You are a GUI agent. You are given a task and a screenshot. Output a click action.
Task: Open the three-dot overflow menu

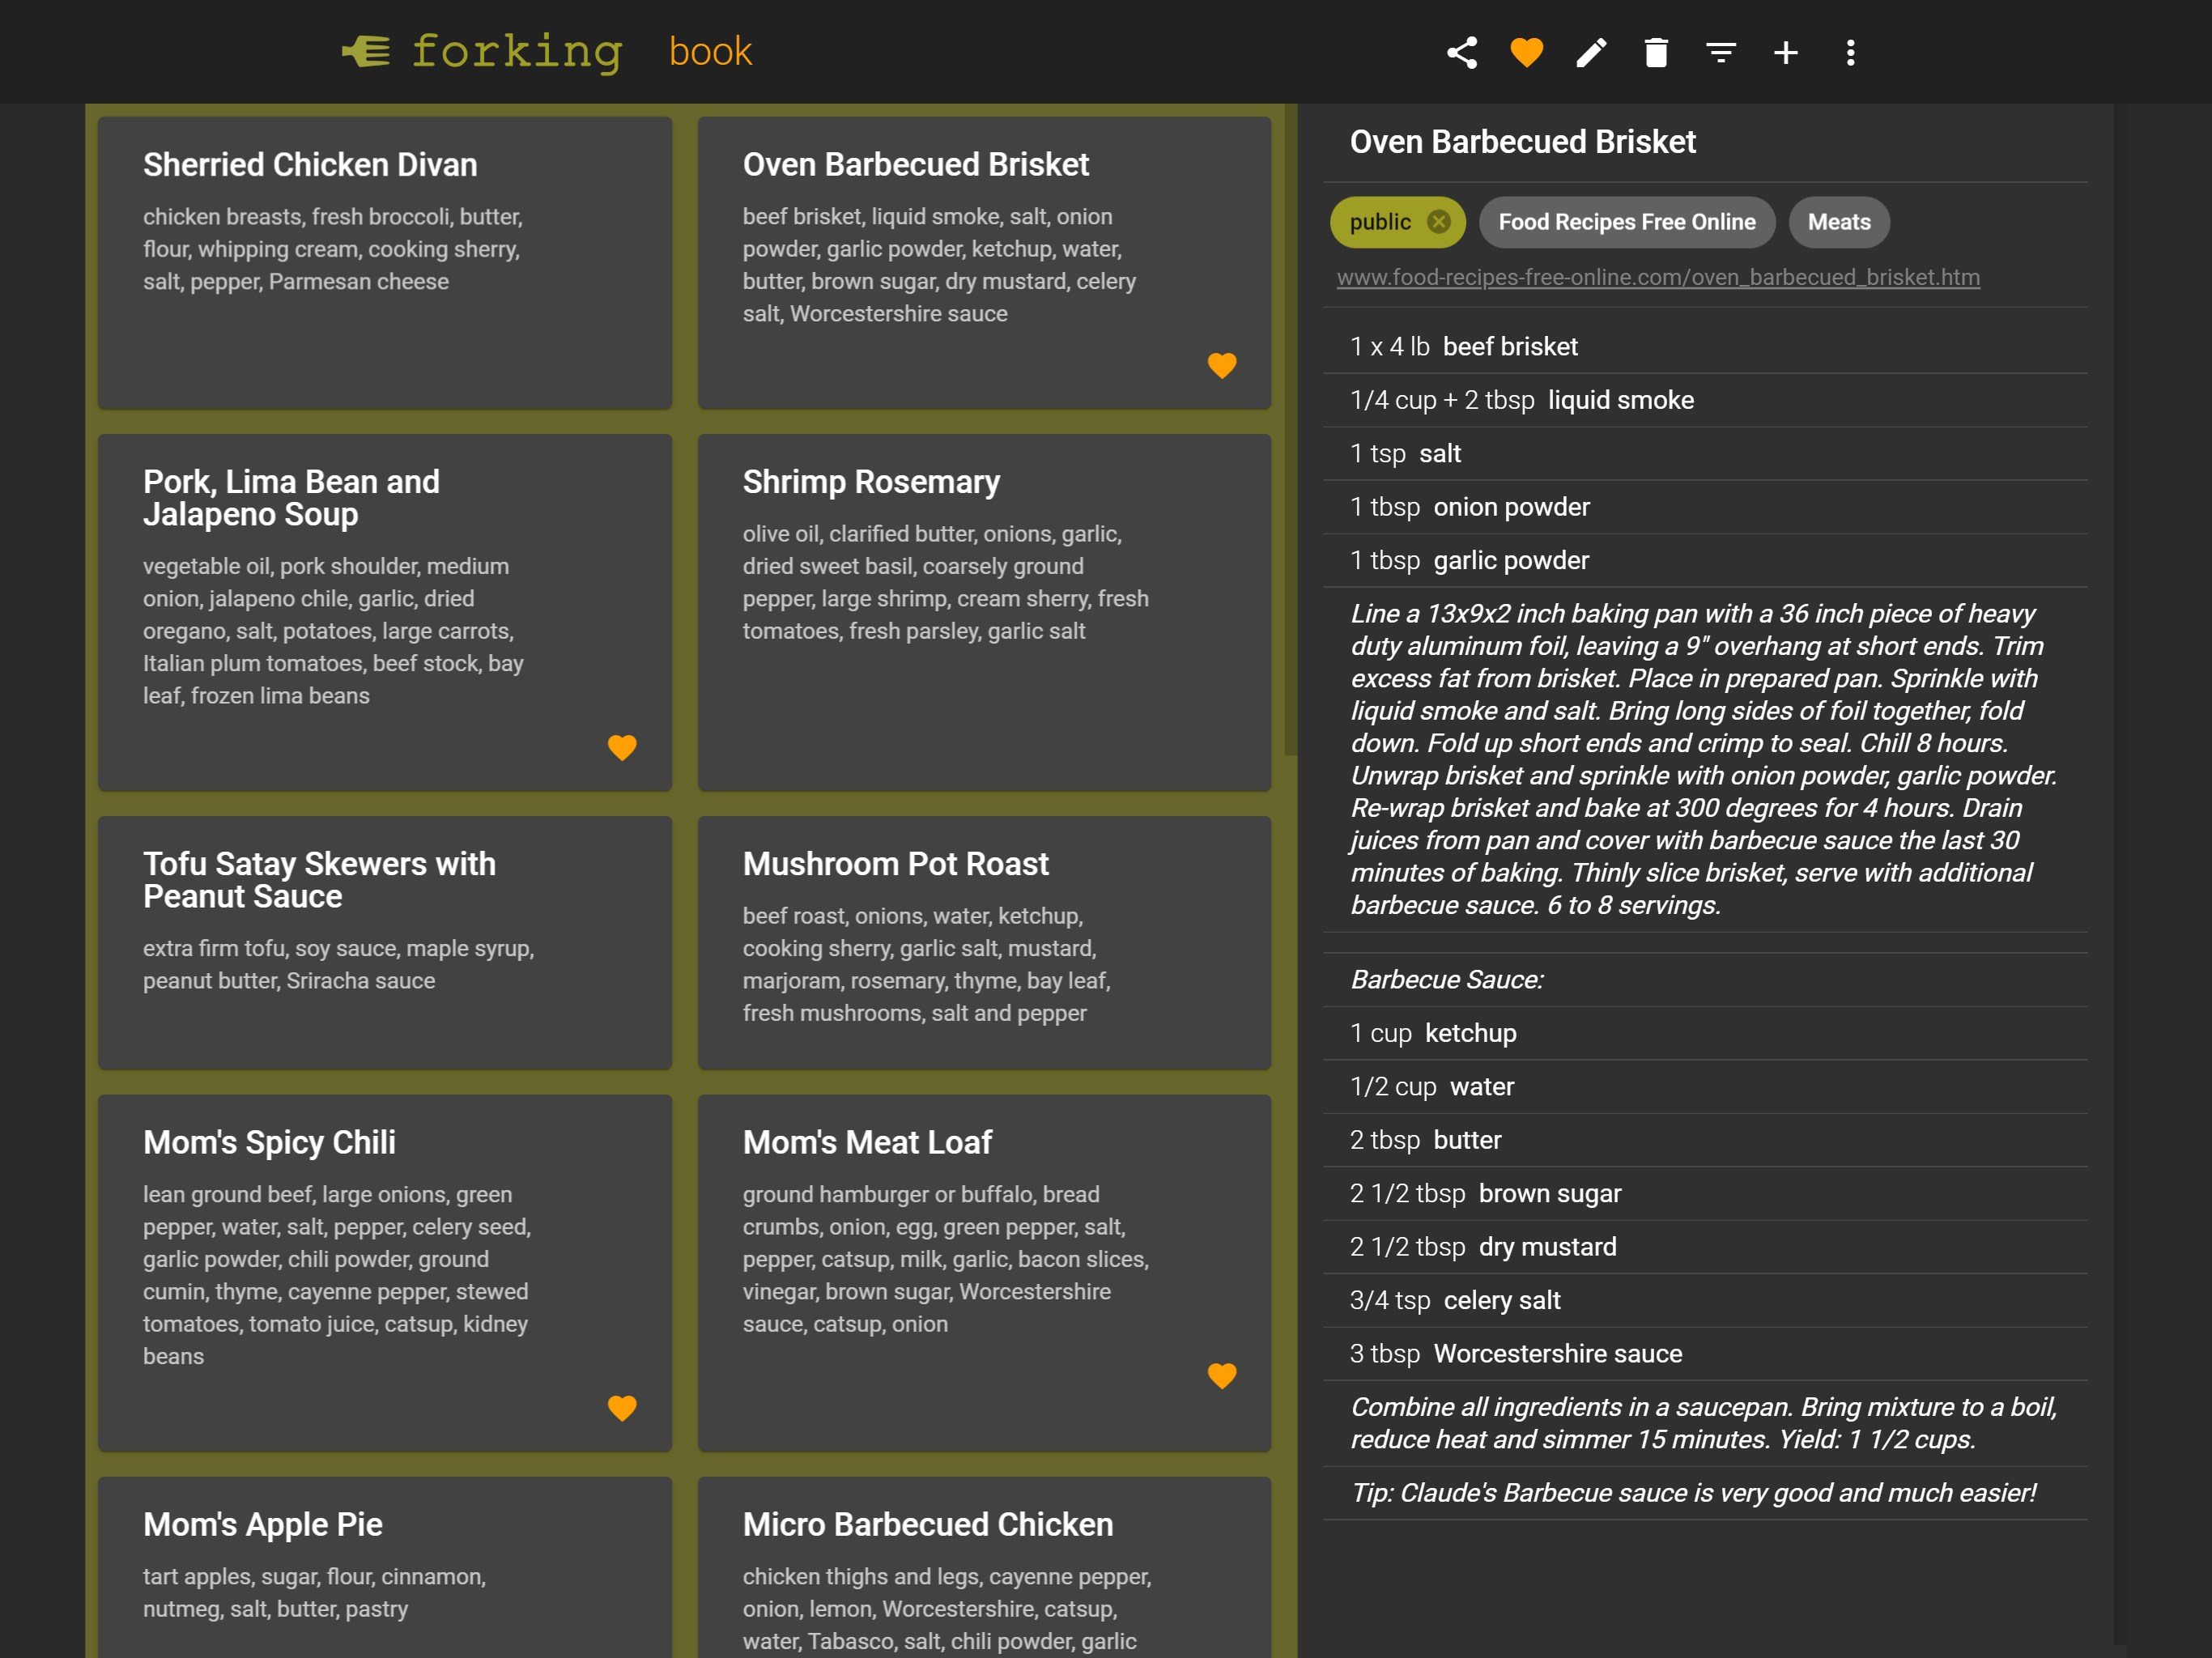[1850, 52]
